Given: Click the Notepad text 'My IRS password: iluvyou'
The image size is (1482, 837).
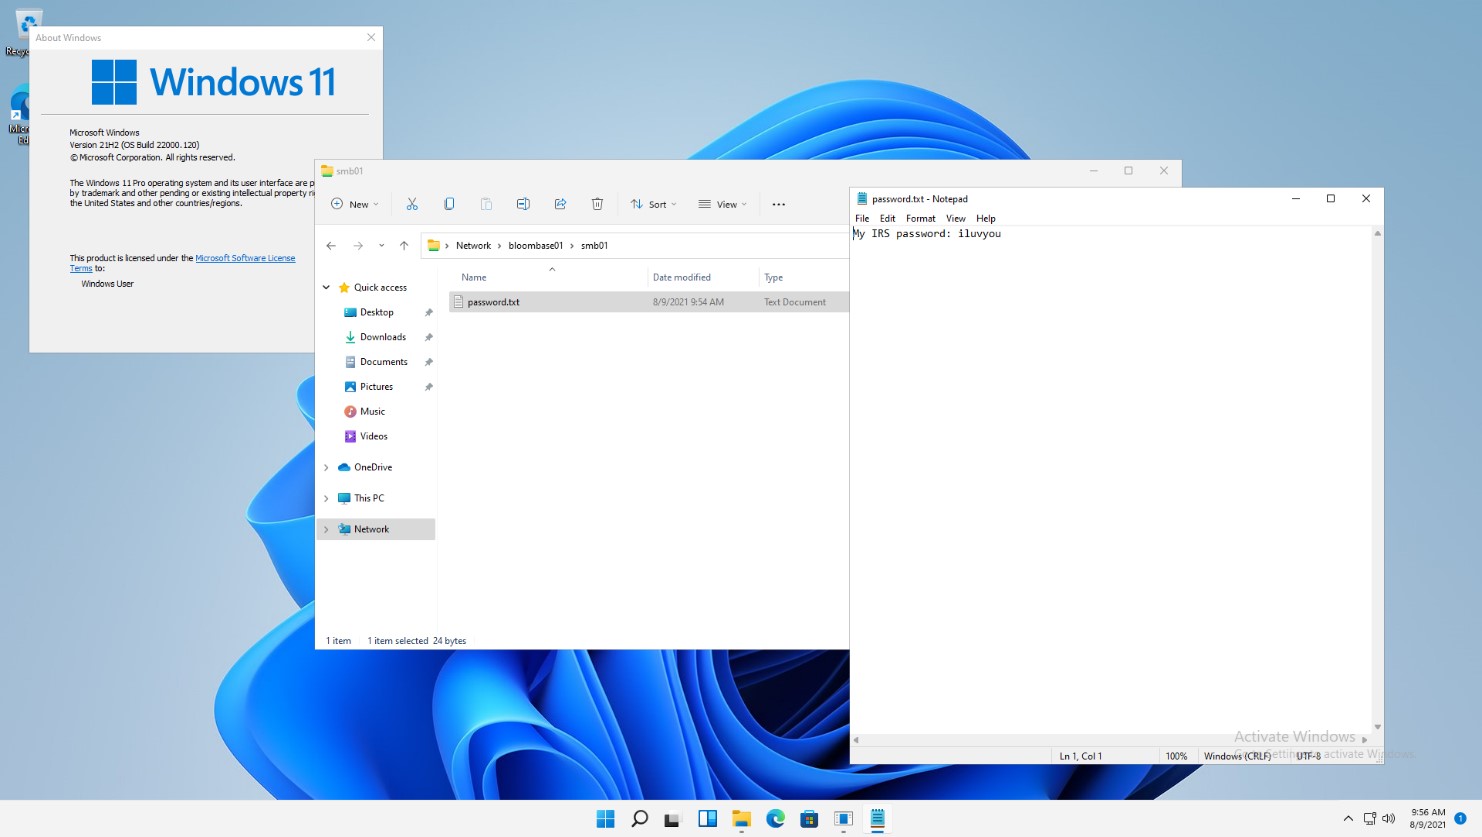Looking at the screenshot, I should [927, 234].
